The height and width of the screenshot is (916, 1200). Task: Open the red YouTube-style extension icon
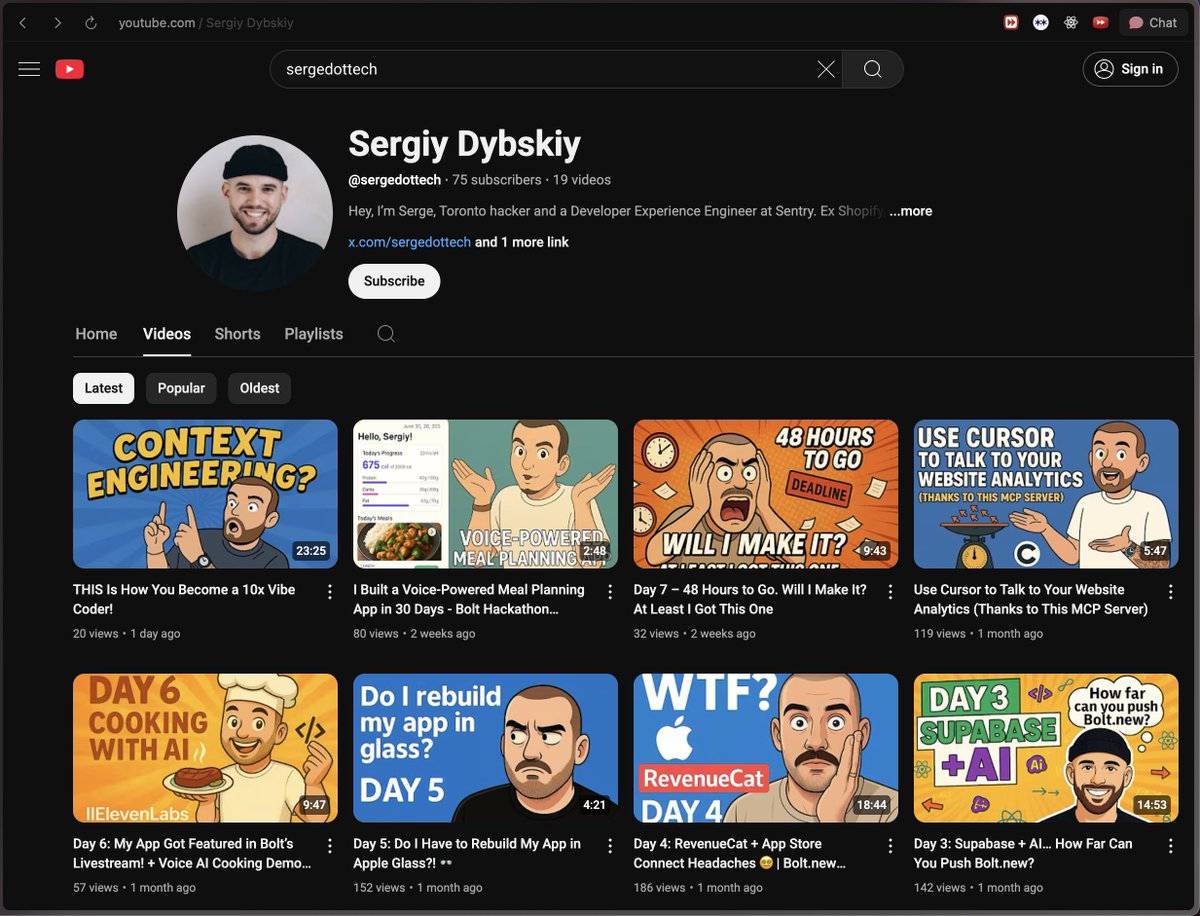click(x=1101, y=22)
